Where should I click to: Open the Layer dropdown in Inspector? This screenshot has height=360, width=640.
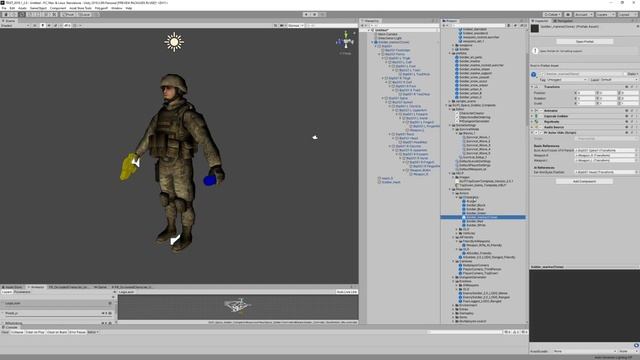point(619,80)
